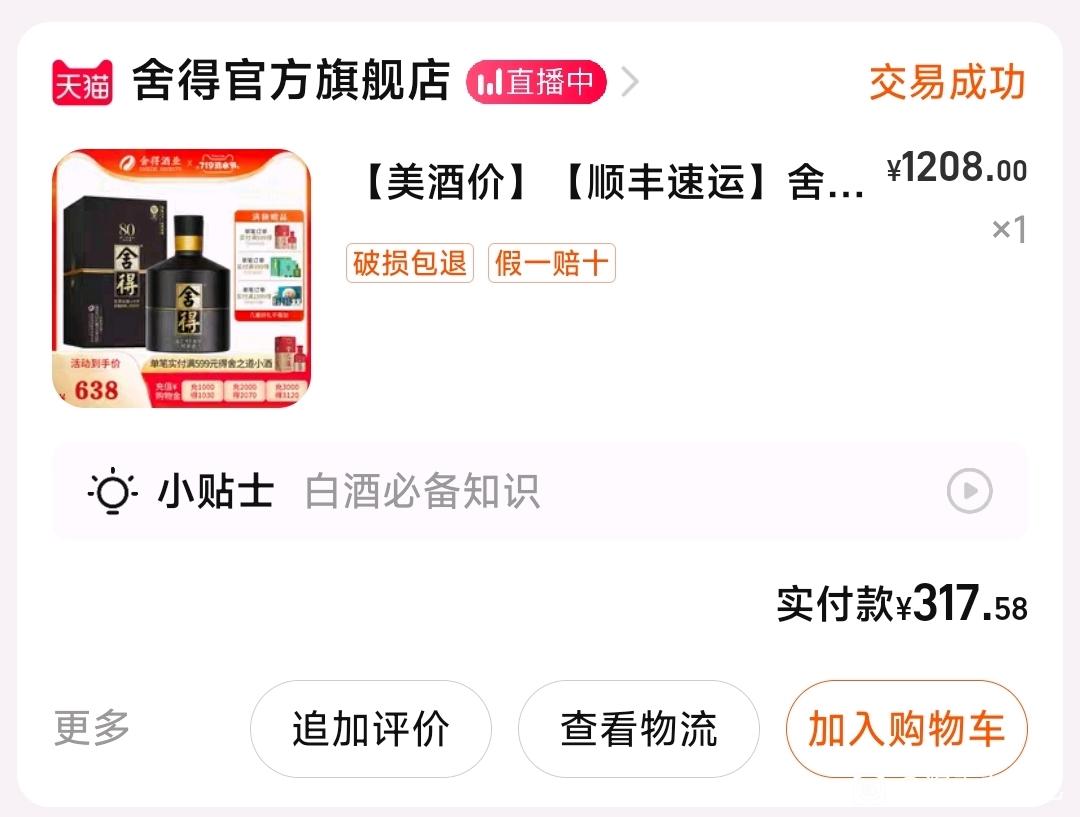1080x817 pixels.
Task: Open 白酒必备知识 knowledge tip
Action: point(422,491)
